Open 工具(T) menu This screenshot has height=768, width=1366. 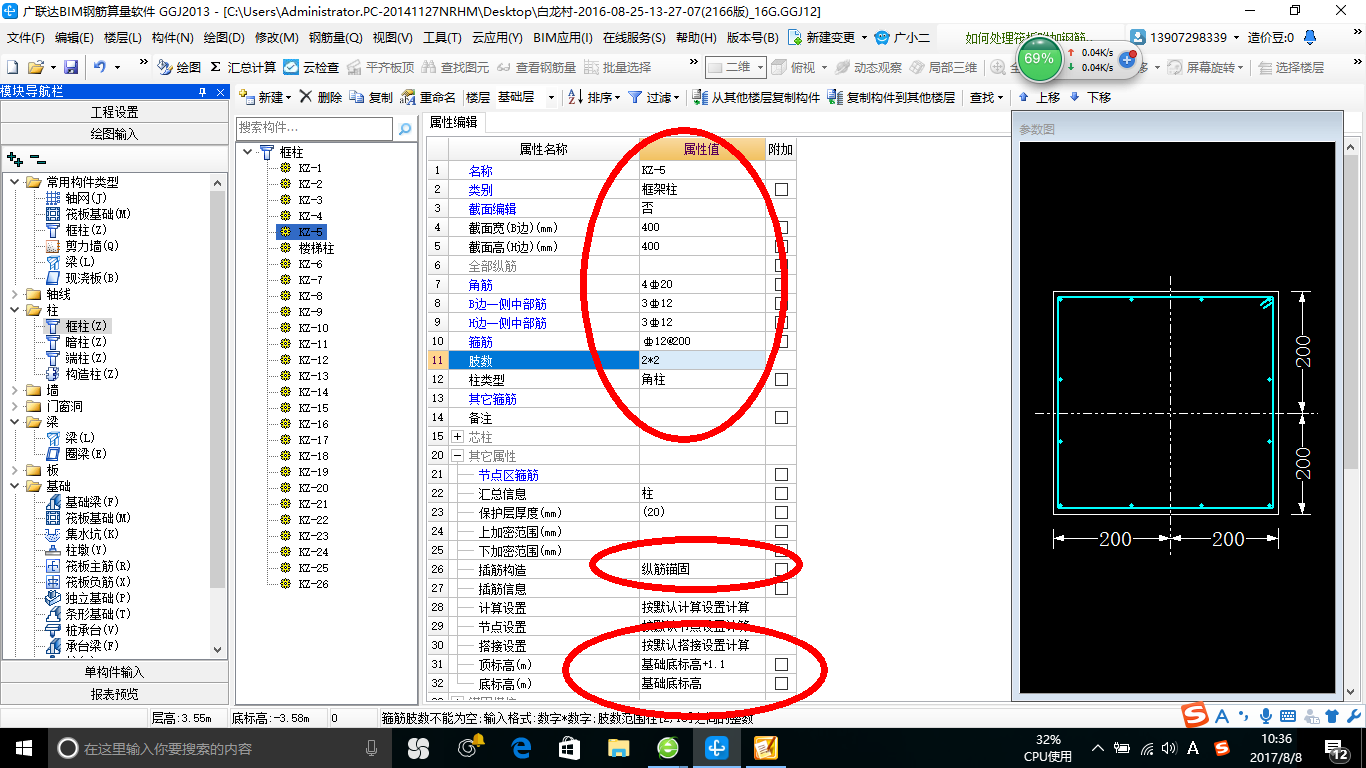pyautogui.click(x=442, y=38)
